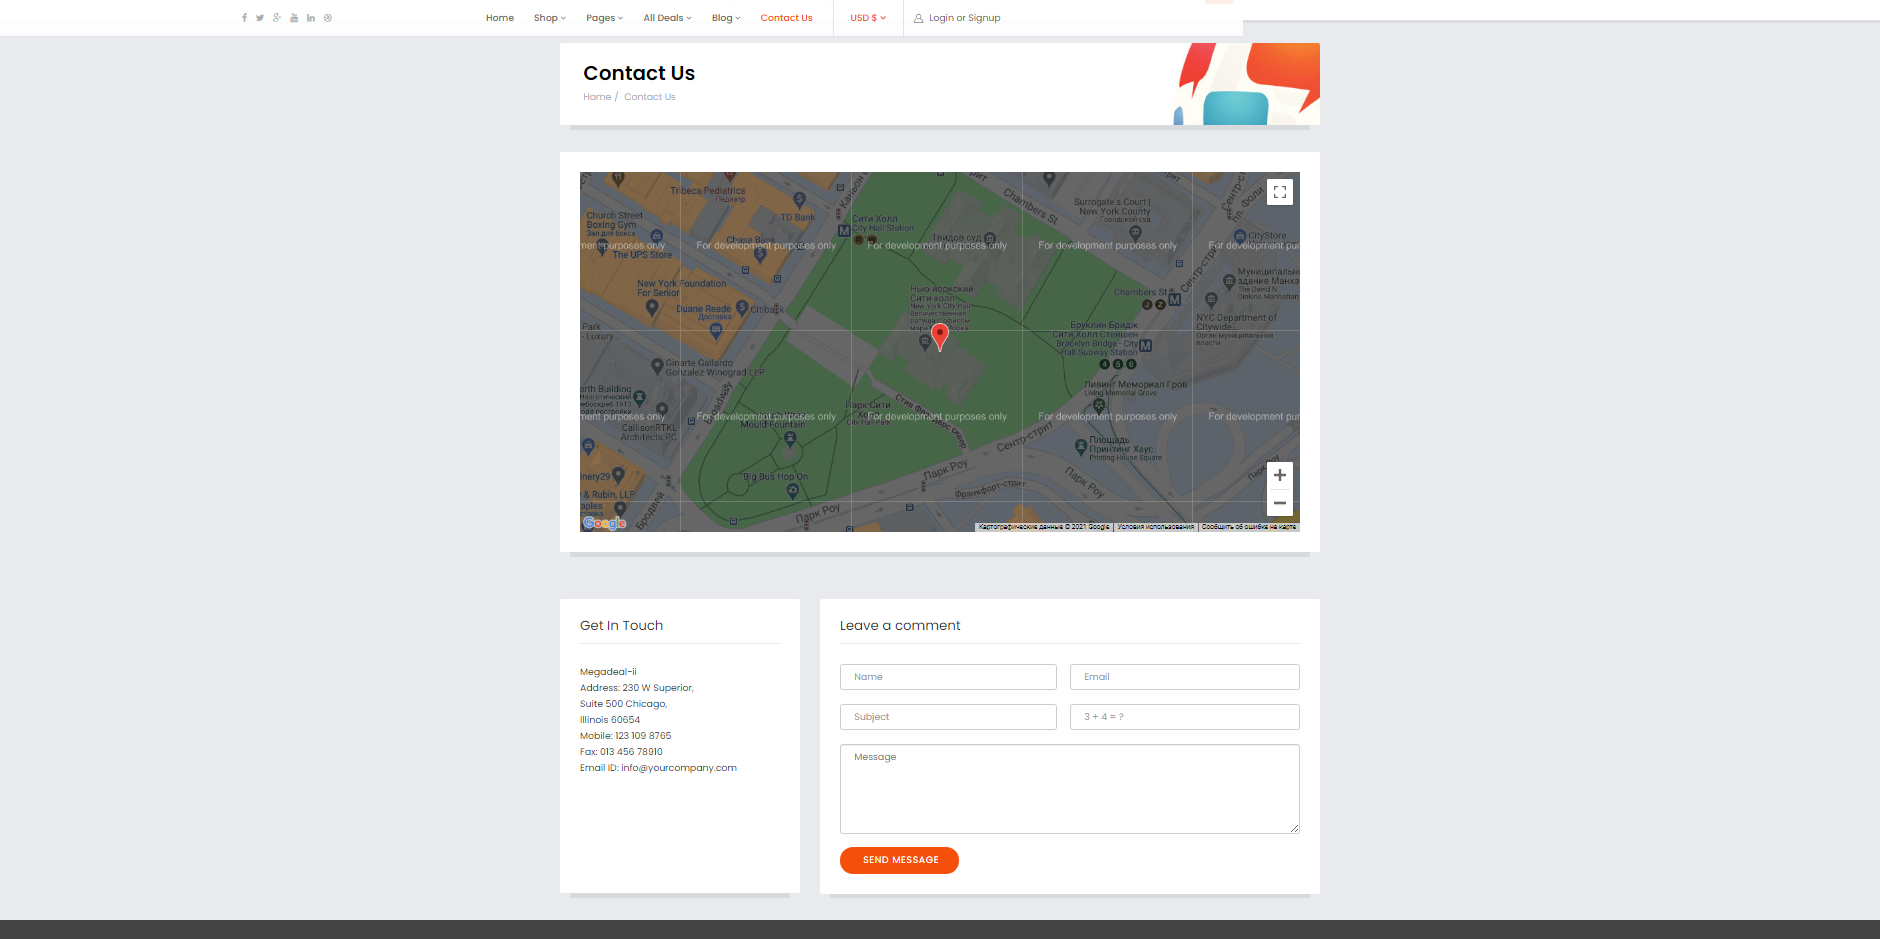Open the Twitter social icon

[x=260, y=18]
